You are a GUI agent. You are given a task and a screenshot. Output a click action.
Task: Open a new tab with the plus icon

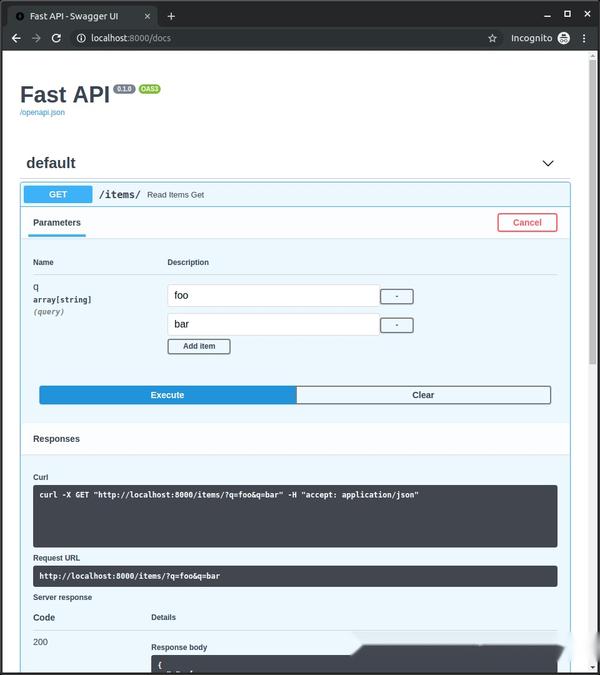point(171,16)
